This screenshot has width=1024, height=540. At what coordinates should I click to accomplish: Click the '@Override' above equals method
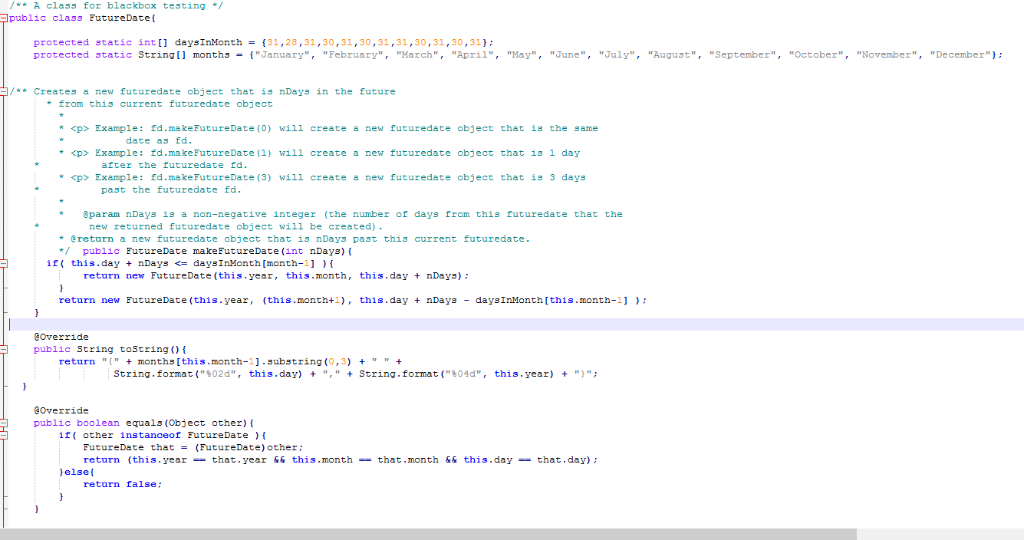tap(61, 411)
